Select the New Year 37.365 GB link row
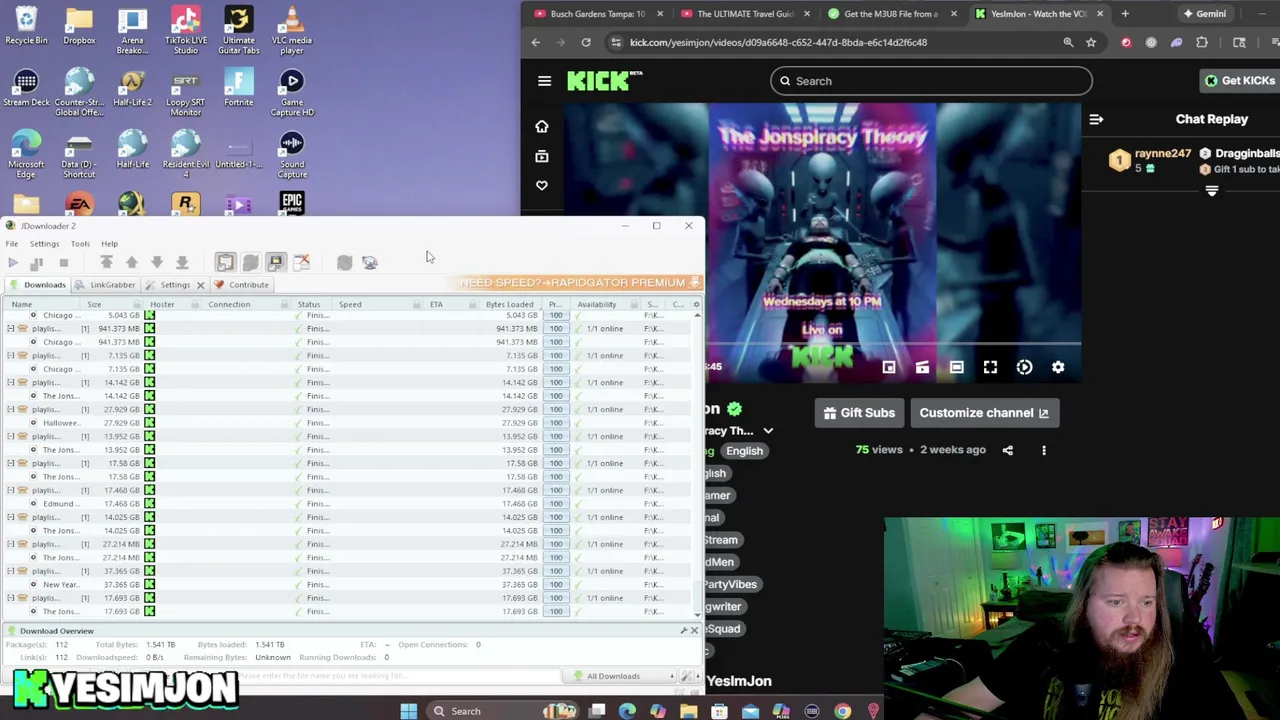Image resolution: width=1280 pixels, height=720 pixels. 345,584
